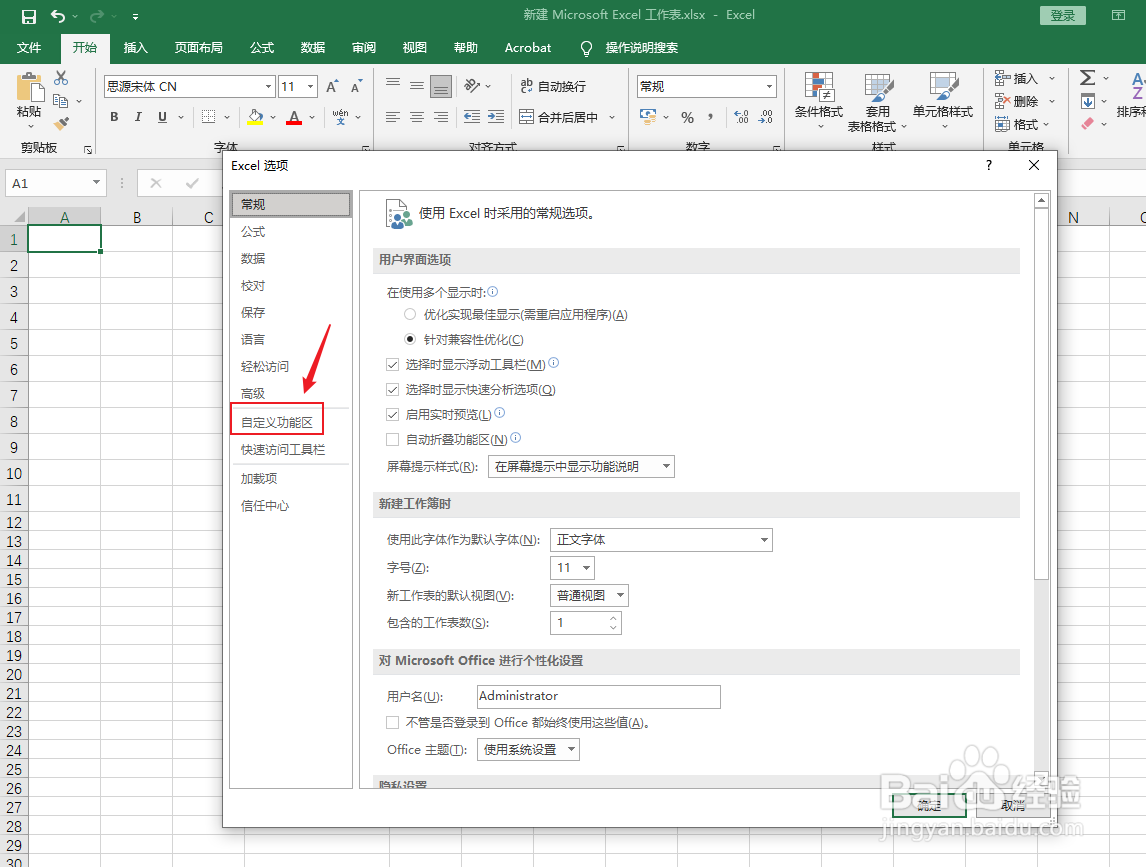Open 屏幕提示样式 dropdown
The image size is (1146, 867).
click(x=581, y=466)
